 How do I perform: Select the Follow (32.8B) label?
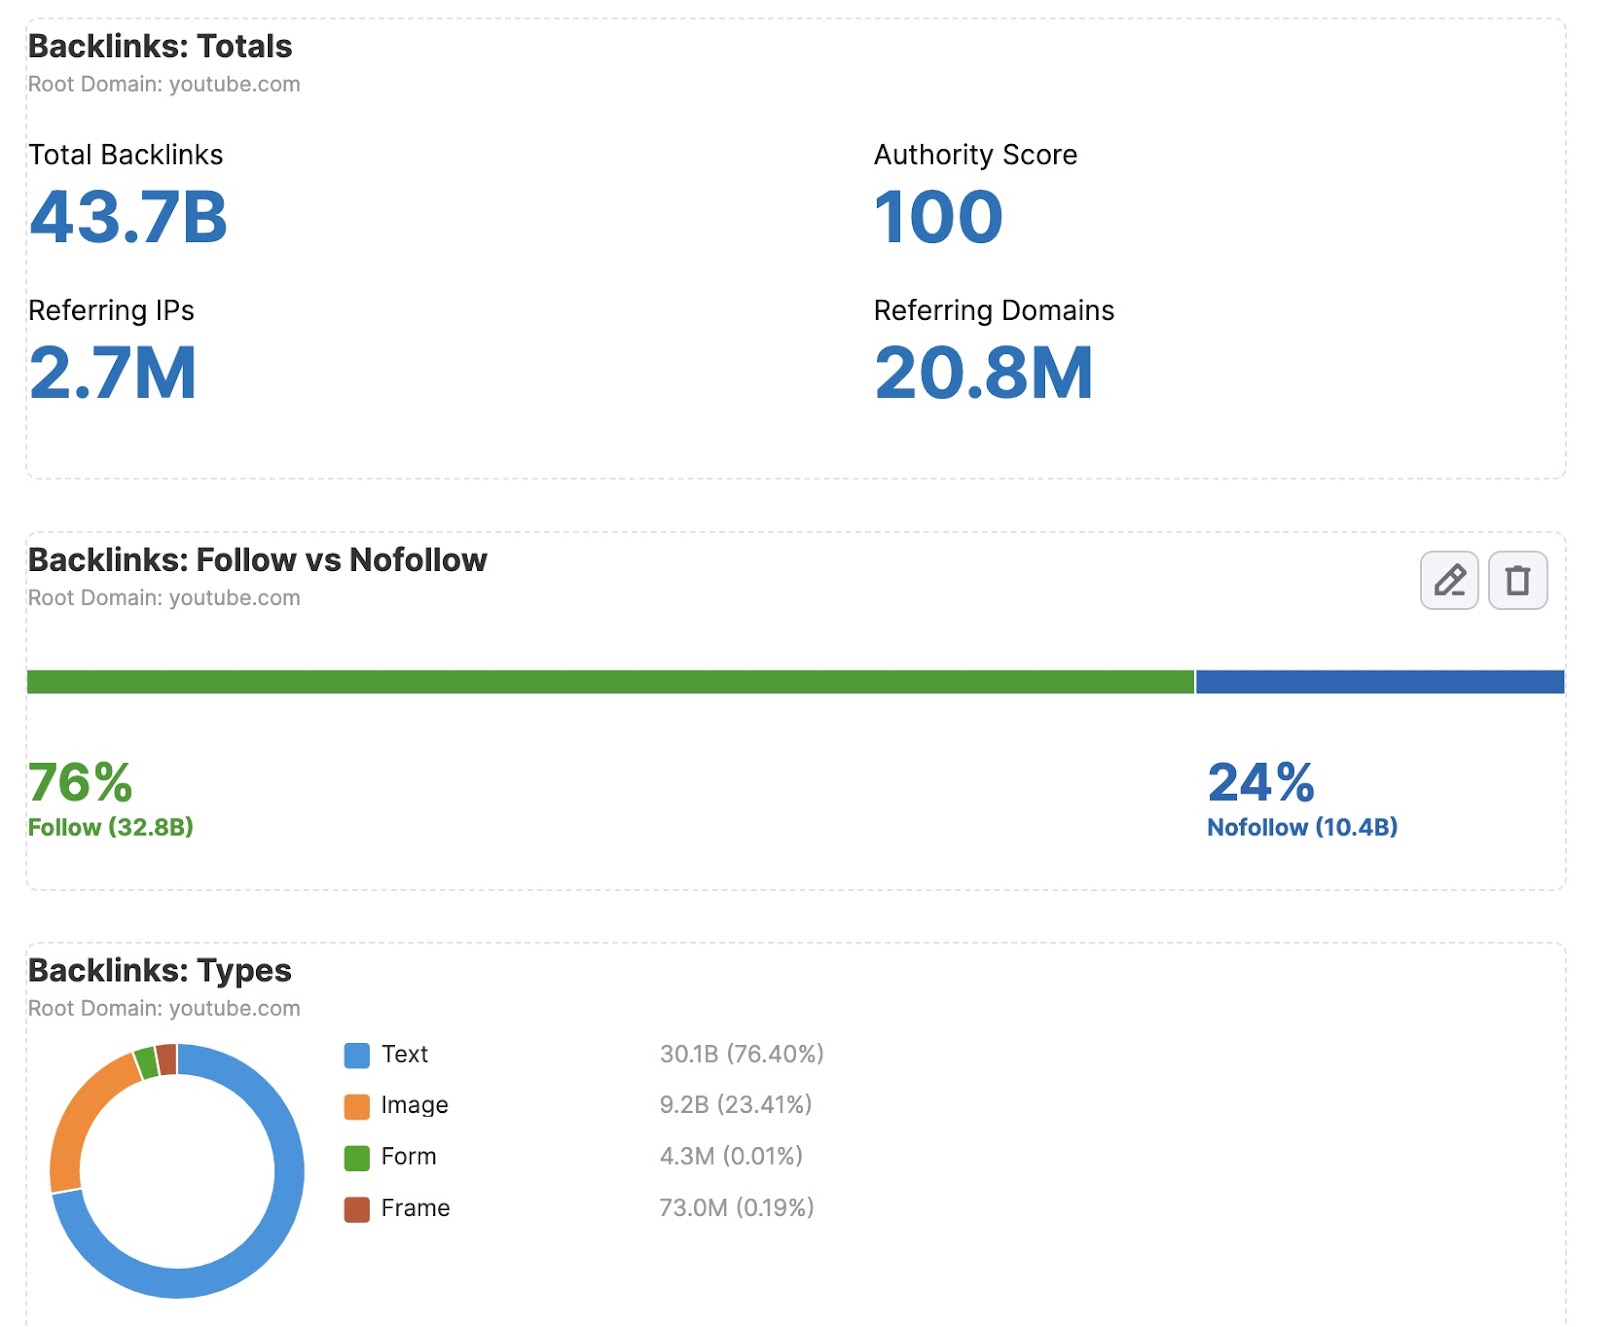(x=111, y=827)
